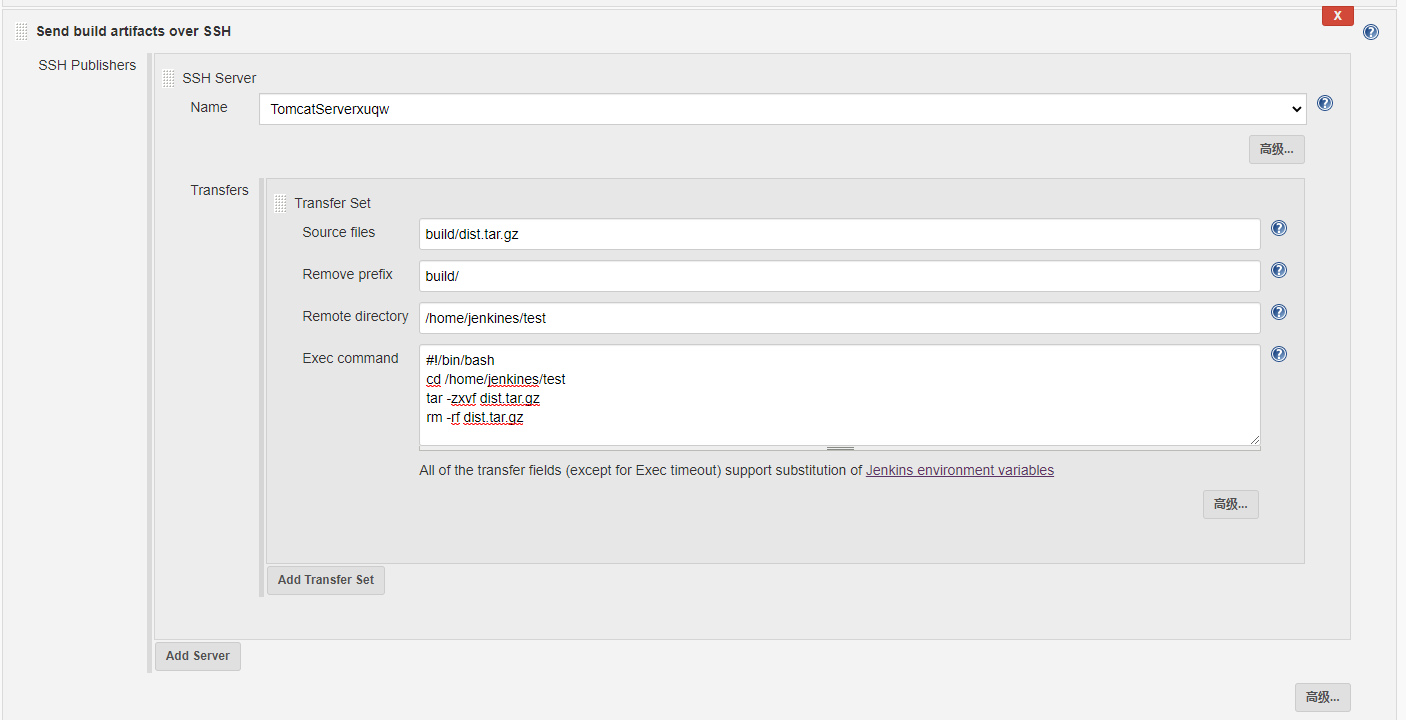
Task: Click help icon beside SSH Server Name dropdown
Action: click(x=1325, y=103)
